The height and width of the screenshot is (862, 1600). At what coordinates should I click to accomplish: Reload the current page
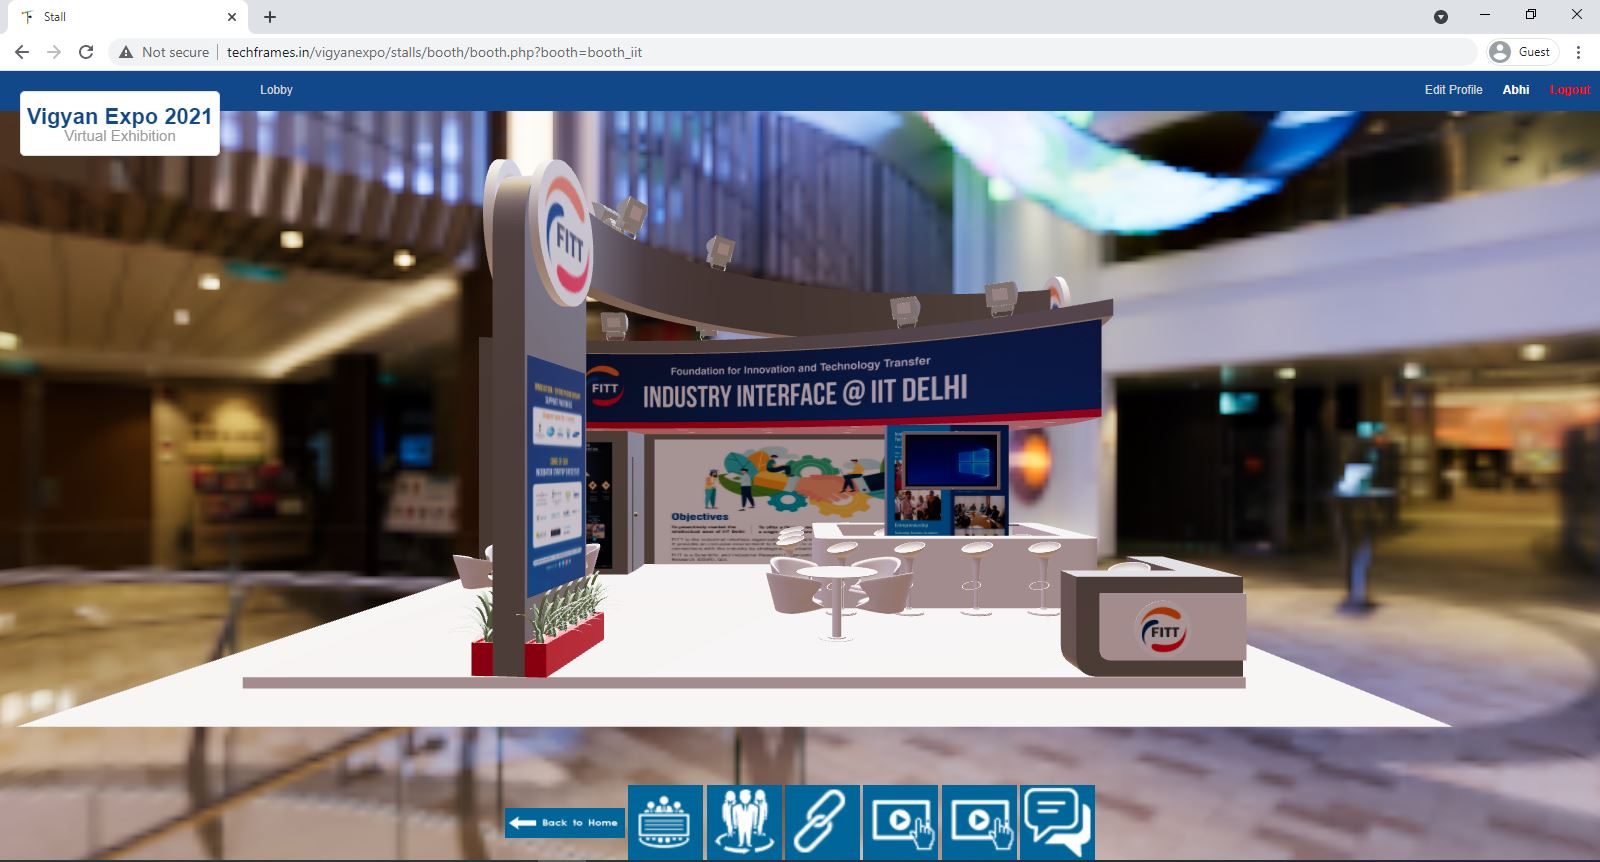[86, 52]
